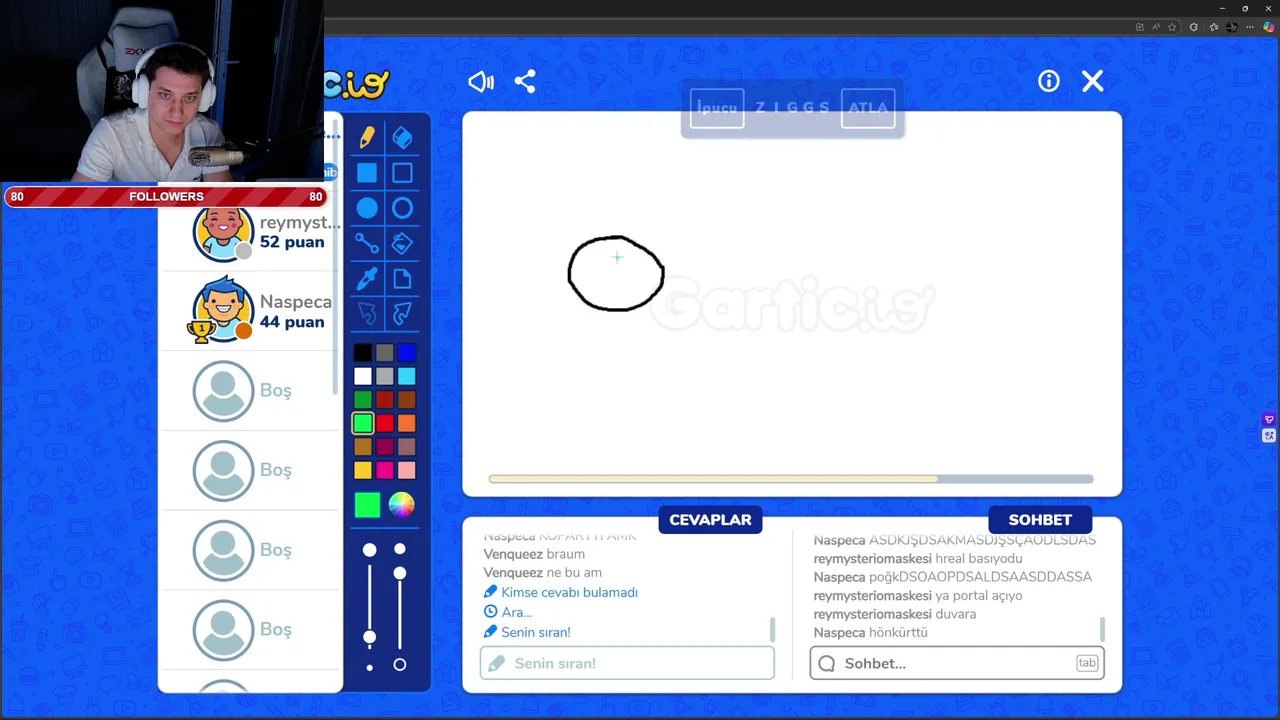
Task: Select the bright red color swatch
Action: (385, 424)
